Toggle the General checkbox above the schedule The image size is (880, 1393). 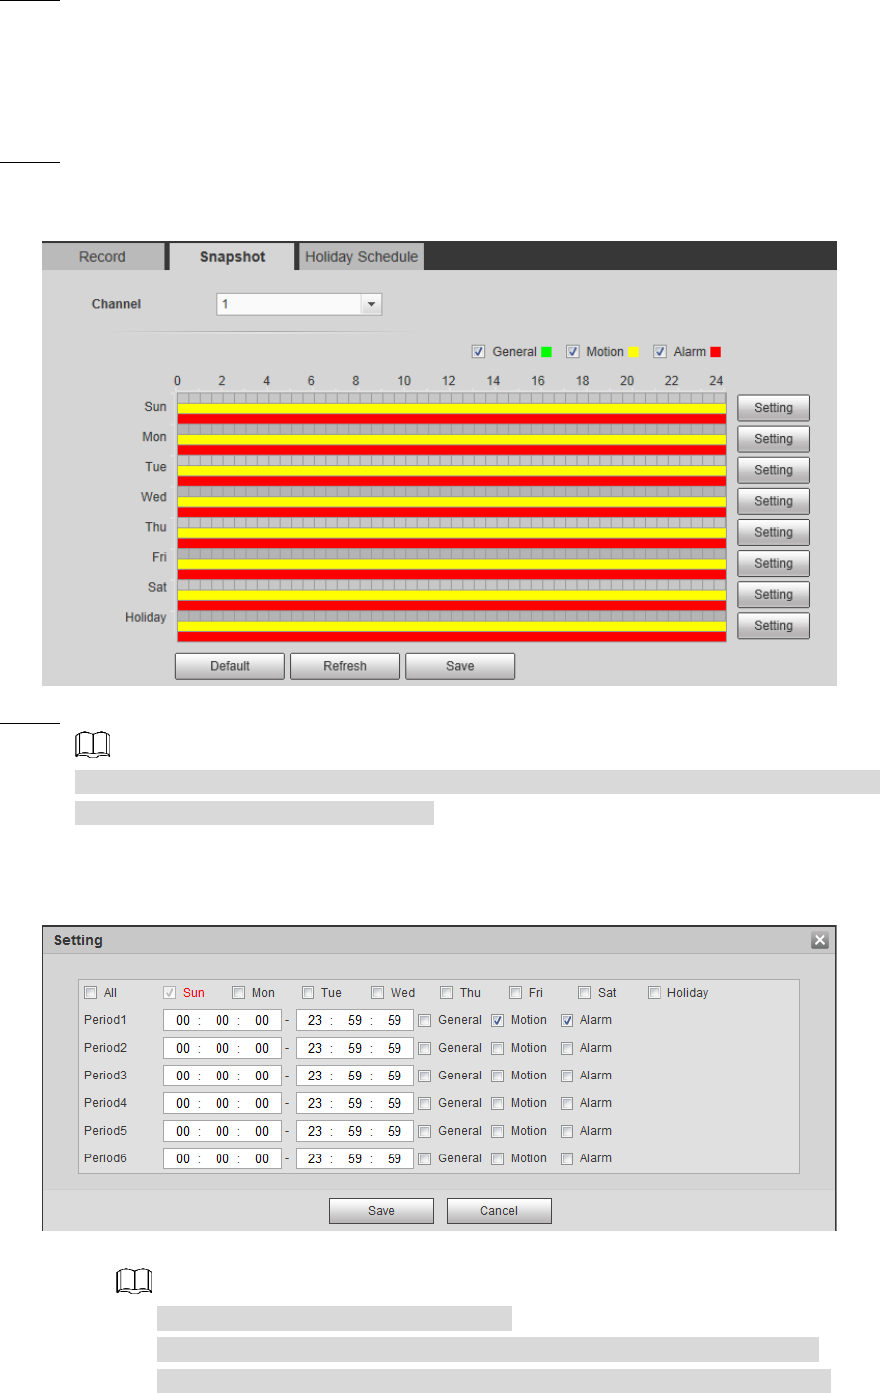pos(479,352)
